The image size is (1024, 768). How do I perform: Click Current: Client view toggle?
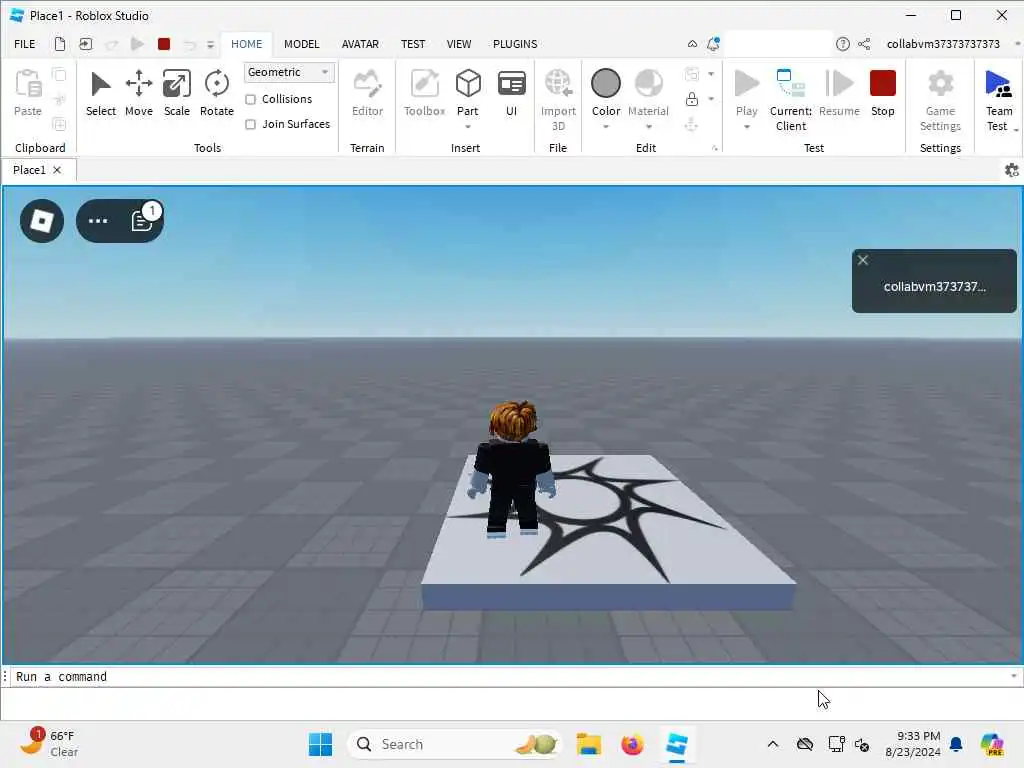click(x=790, y=100)
